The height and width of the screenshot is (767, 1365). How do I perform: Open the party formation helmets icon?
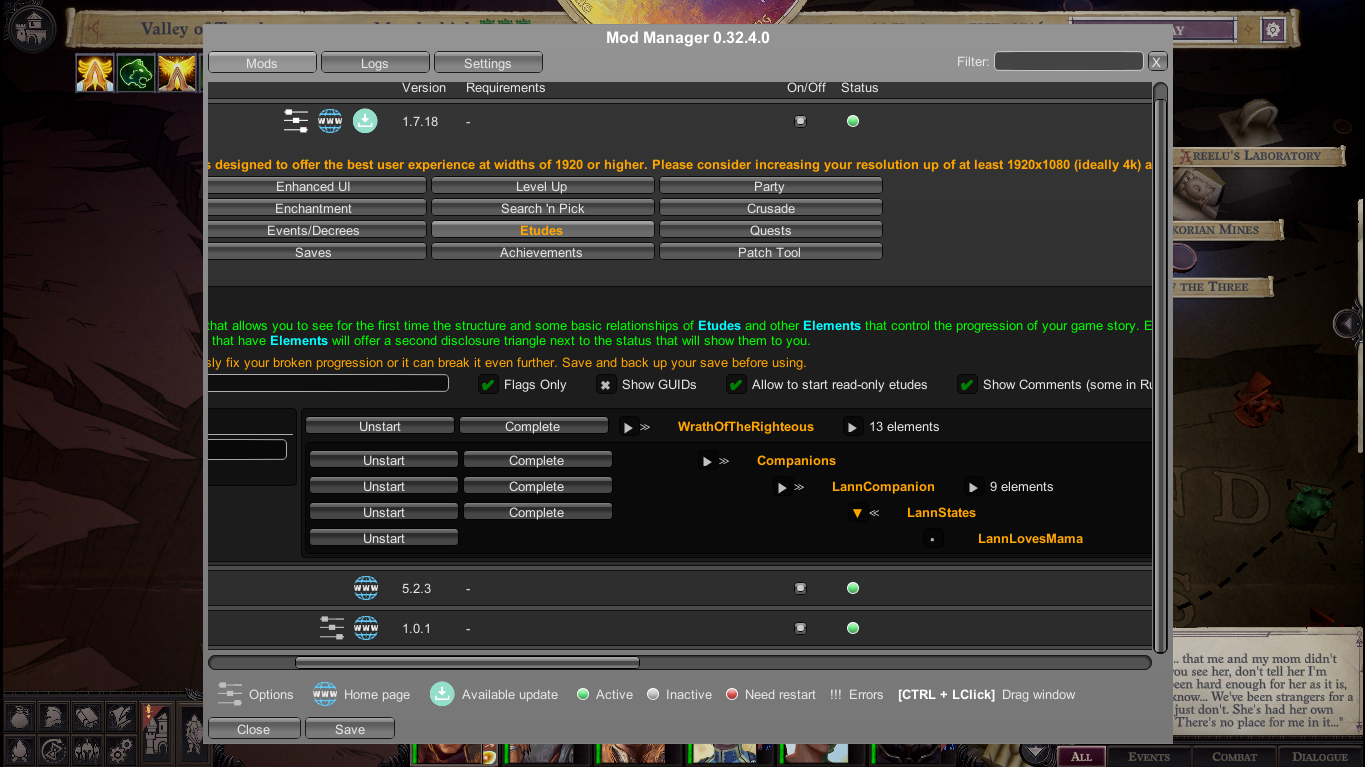[x=87, y=749]
